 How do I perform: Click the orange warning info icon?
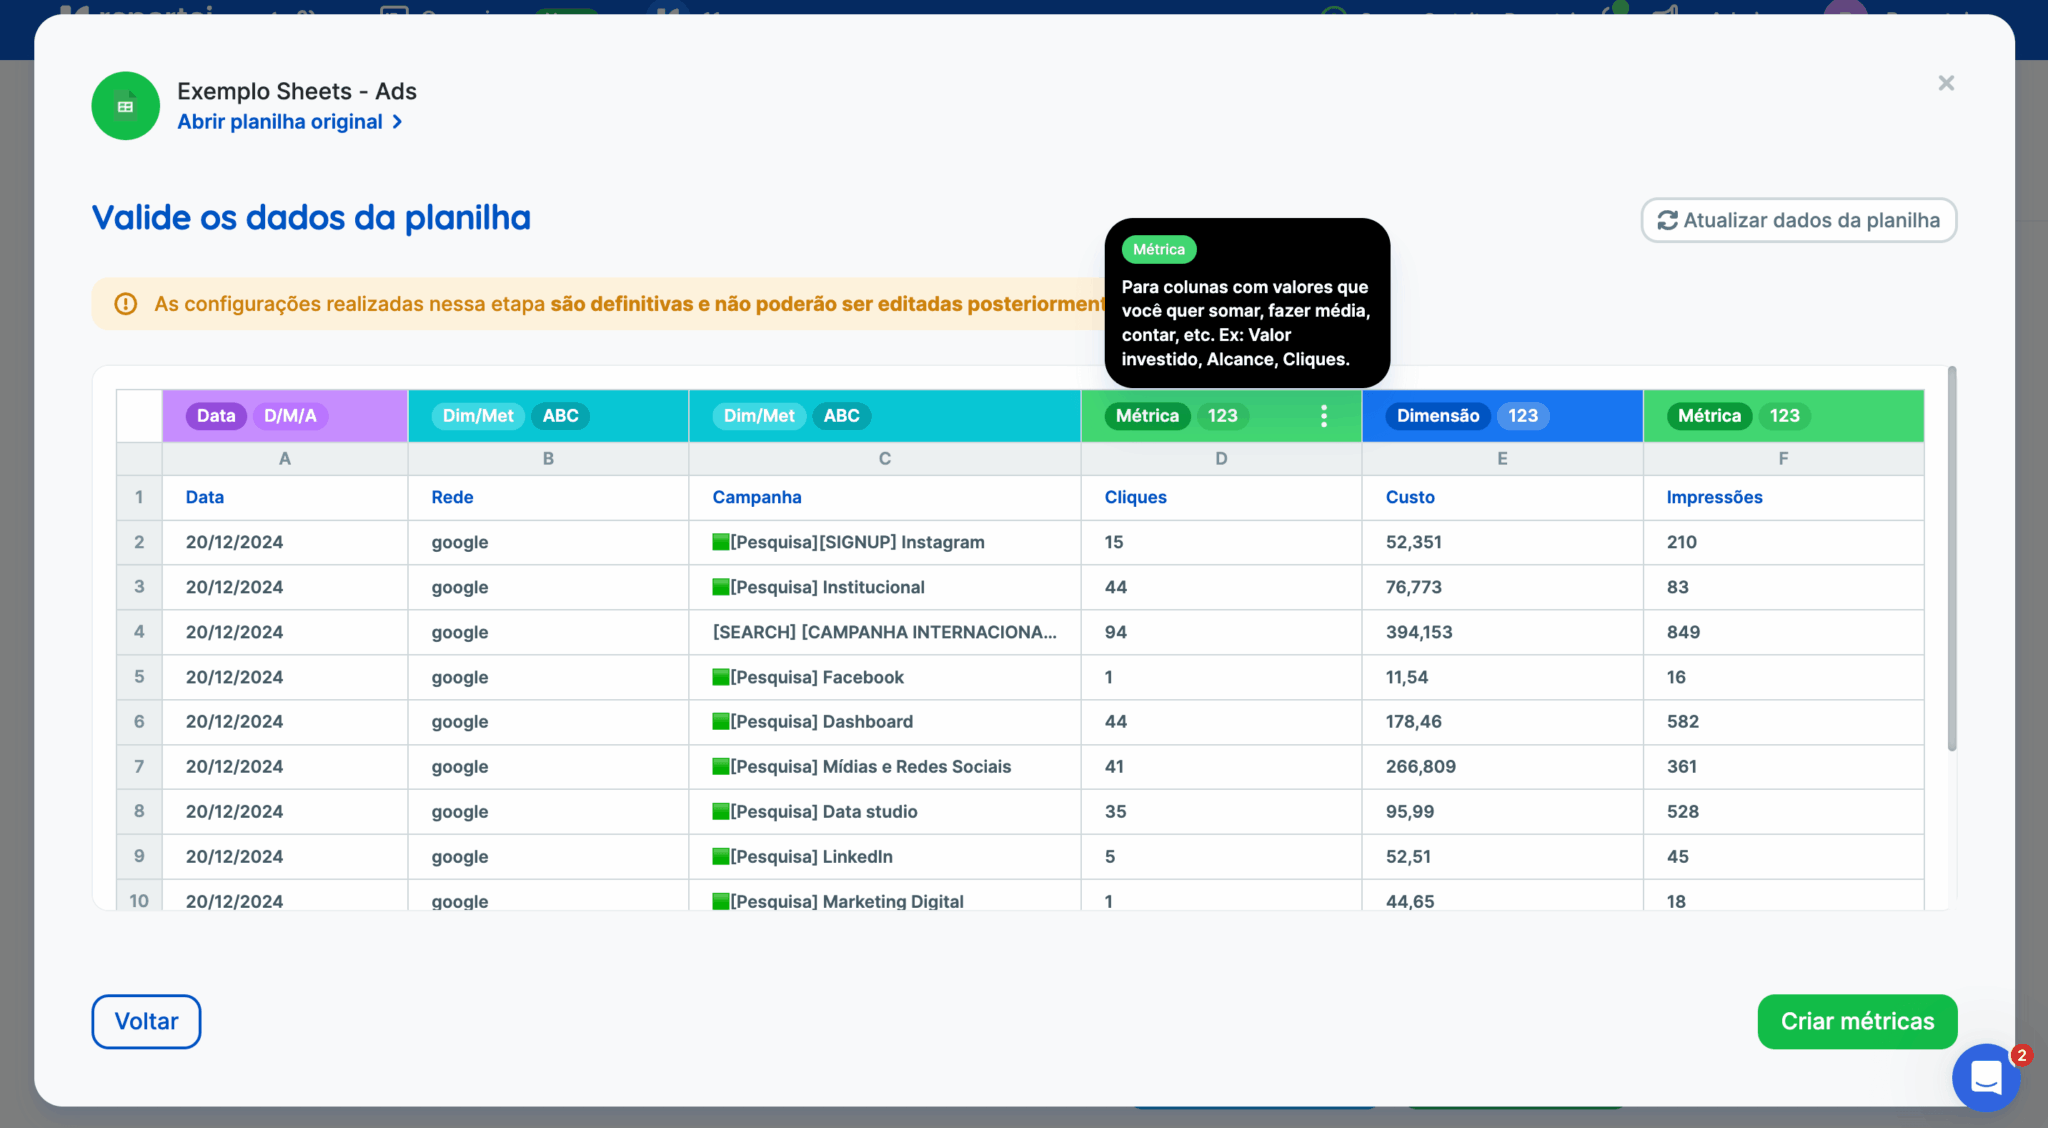[126, 304]
